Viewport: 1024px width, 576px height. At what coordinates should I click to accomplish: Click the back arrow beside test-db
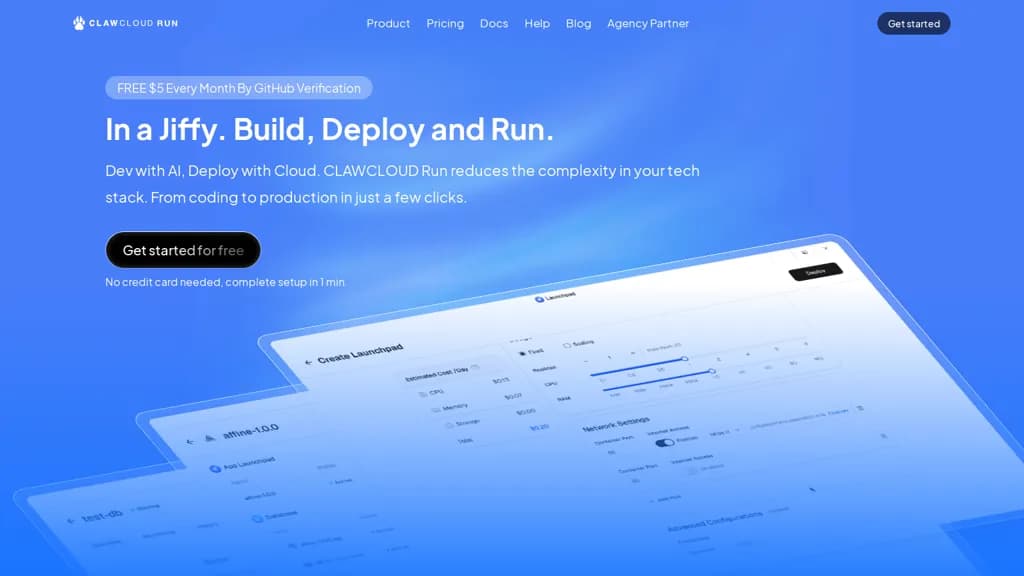click(71, 521)
